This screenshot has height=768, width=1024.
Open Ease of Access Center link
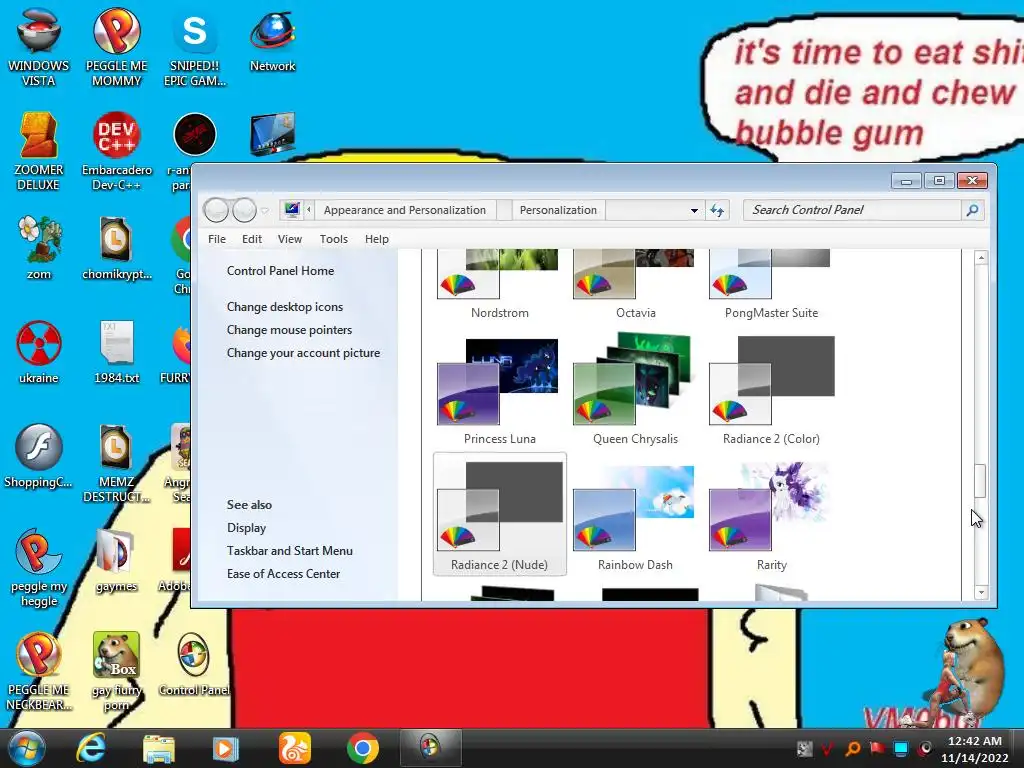tap(283, 573)
